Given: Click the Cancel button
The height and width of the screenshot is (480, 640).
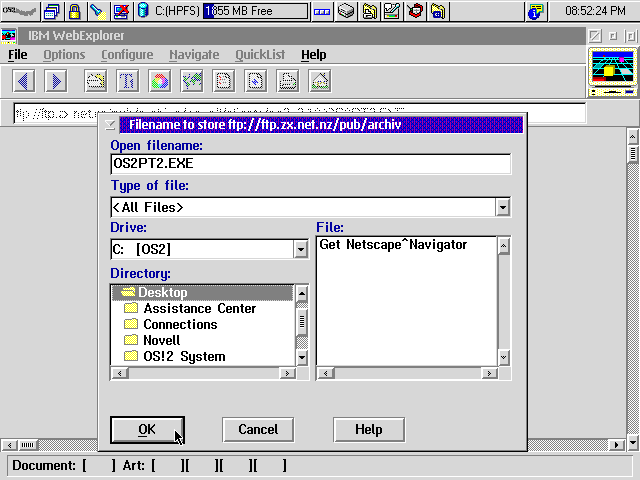Looking at the screenshot, I should 258,429.
